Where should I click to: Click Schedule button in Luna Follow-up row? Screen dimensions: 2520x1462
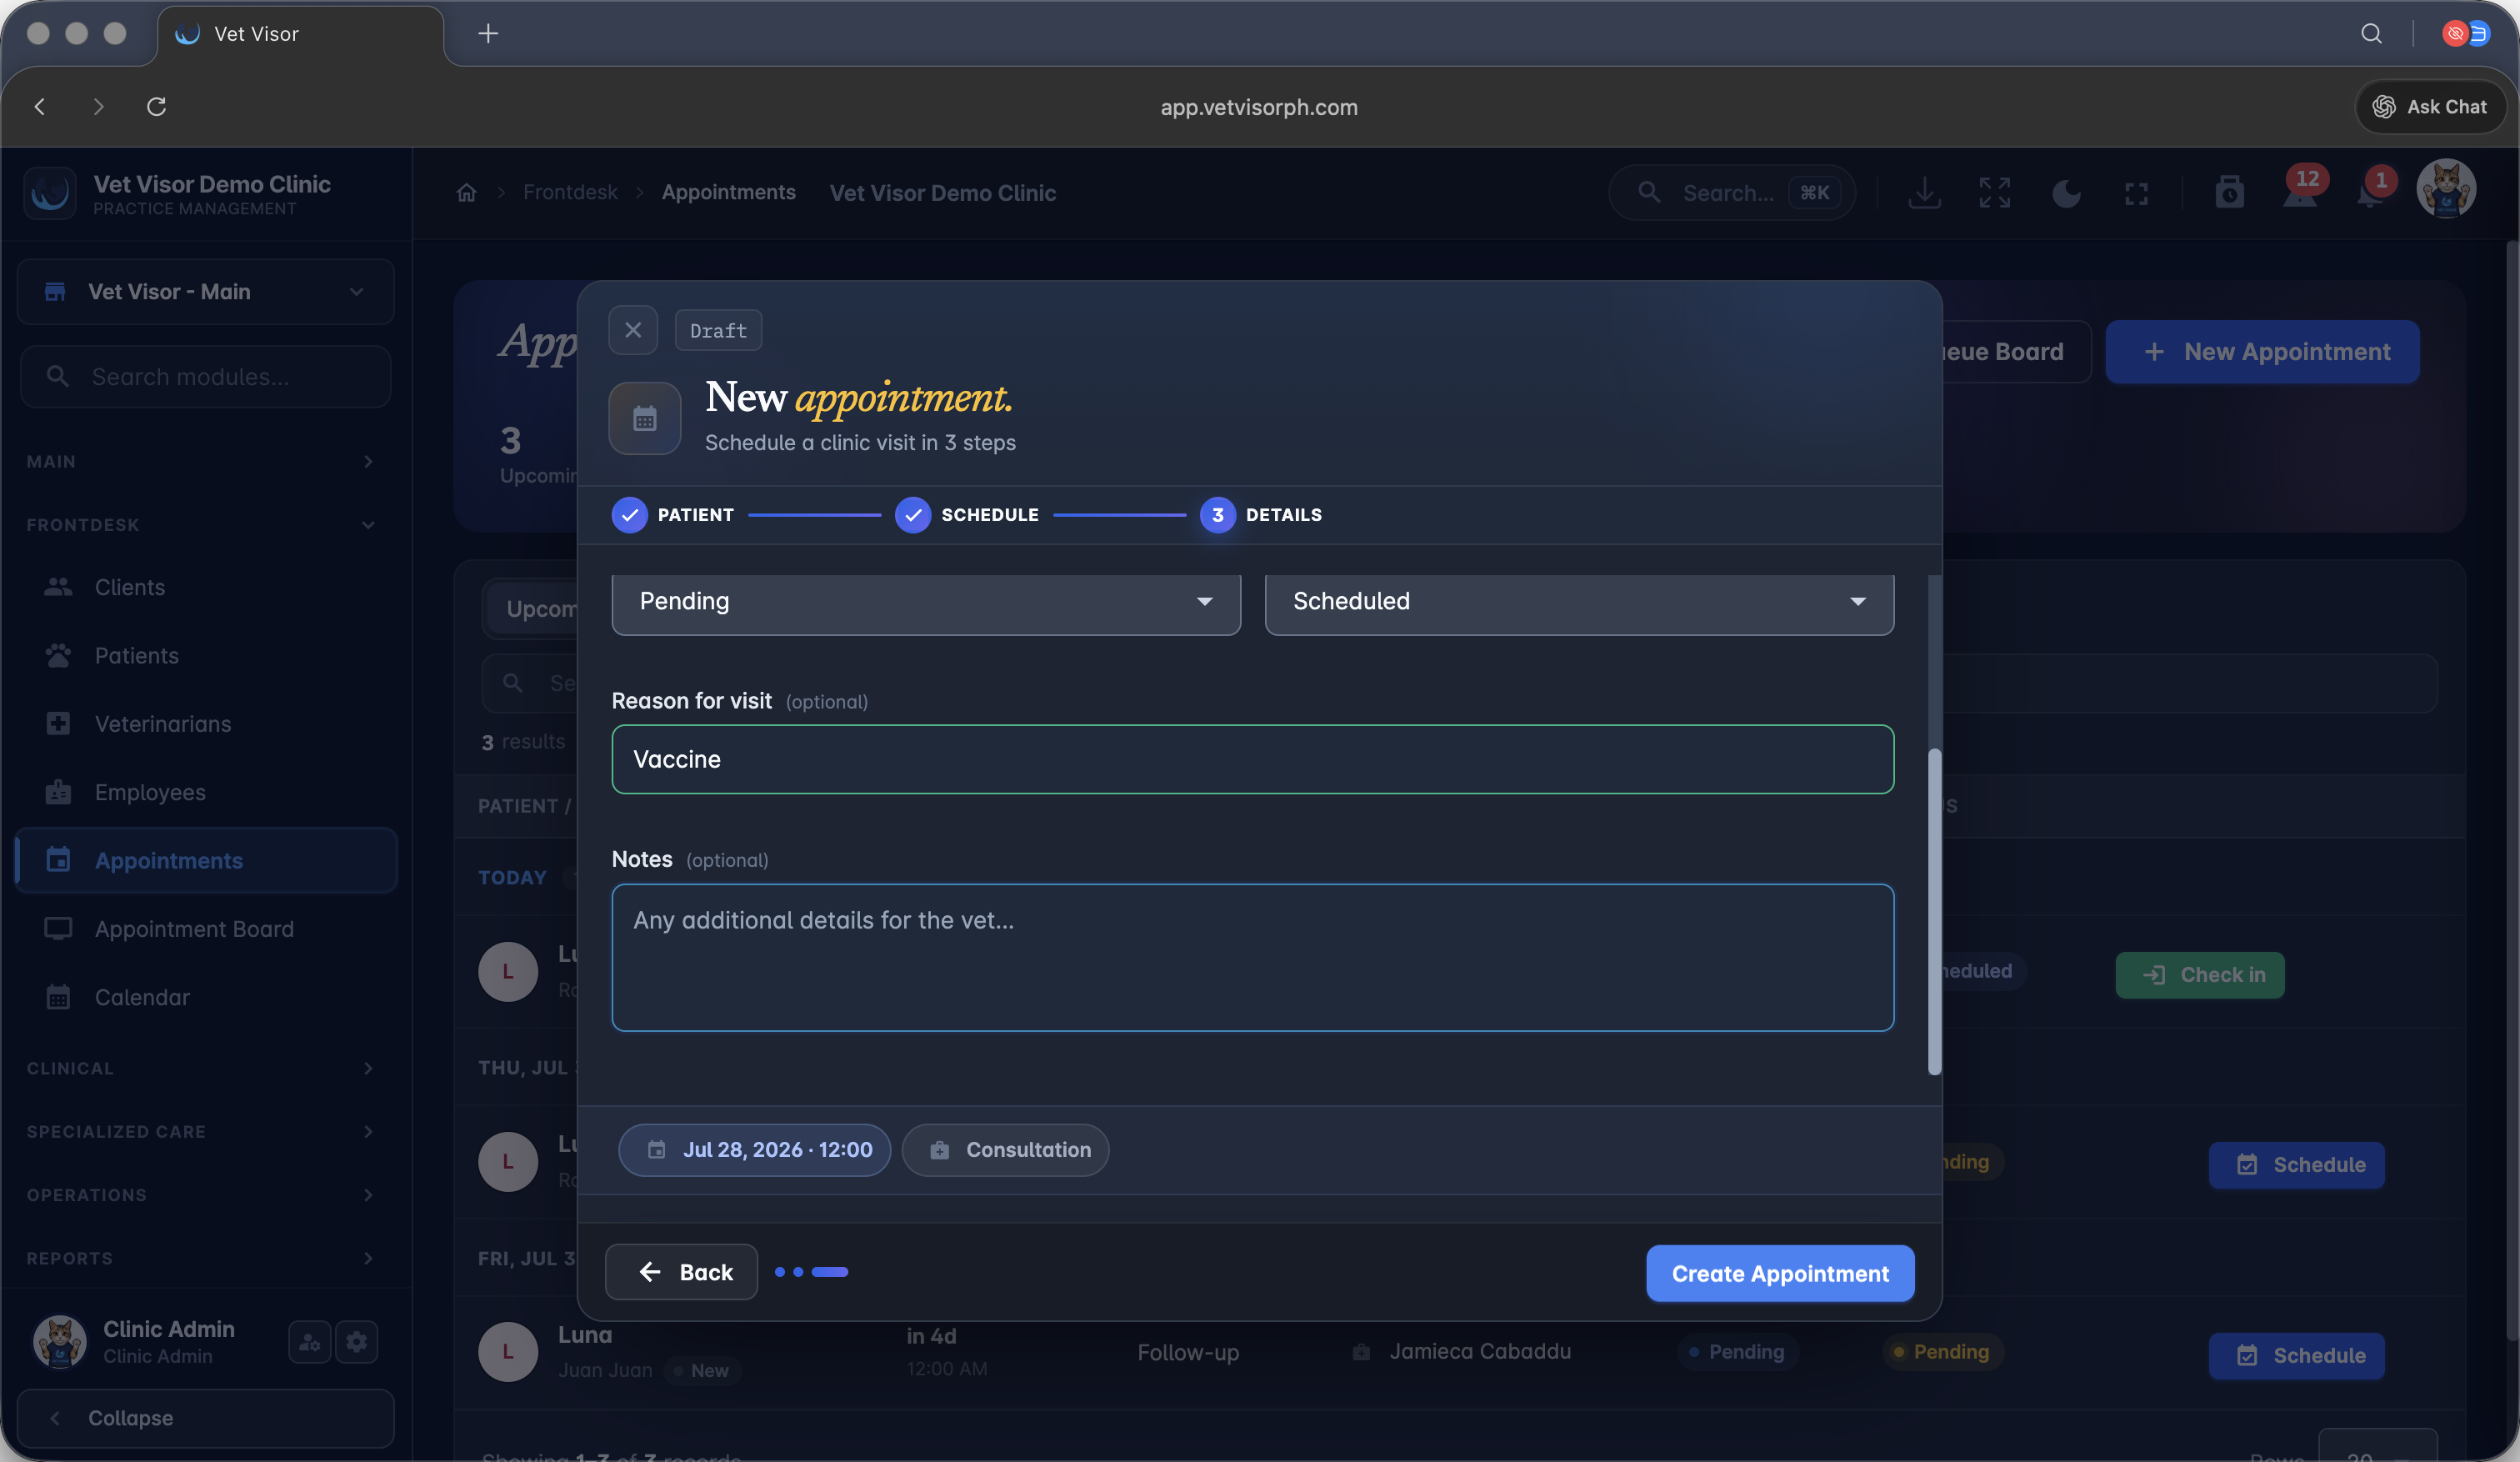click(x=2296, y=1356)
